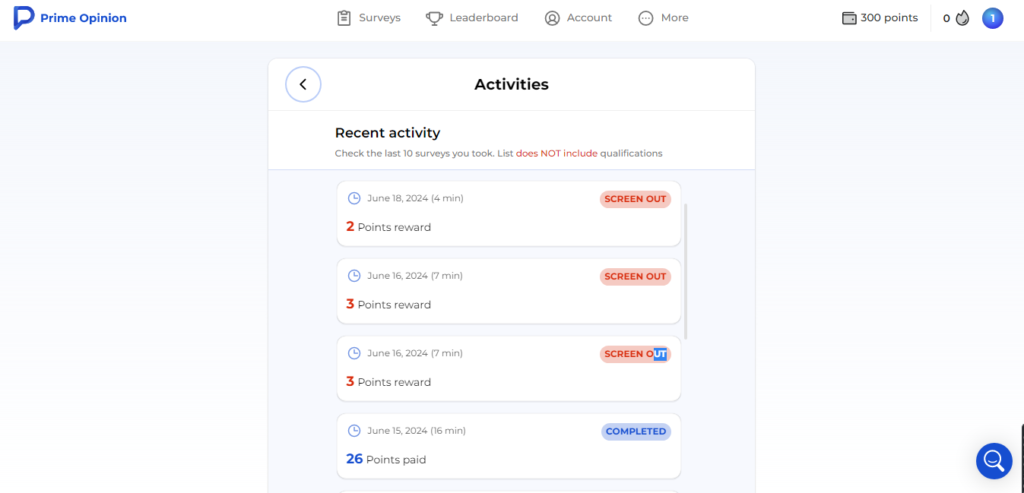Expand the More menu
Viewport: 1024px width, 493px height.
point(663,18)
